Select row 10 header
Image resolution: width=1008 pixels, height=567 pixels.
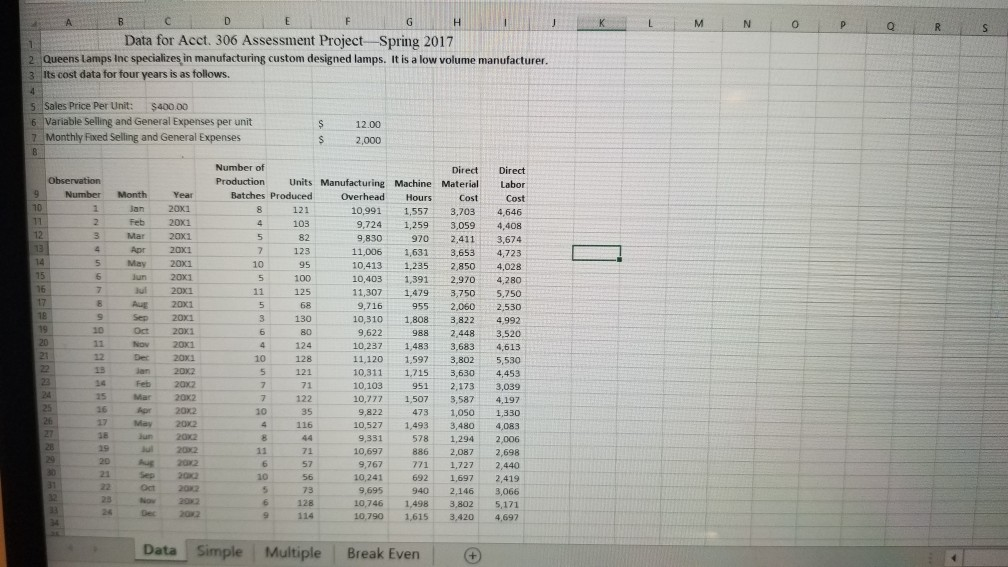tap(37, 208)
